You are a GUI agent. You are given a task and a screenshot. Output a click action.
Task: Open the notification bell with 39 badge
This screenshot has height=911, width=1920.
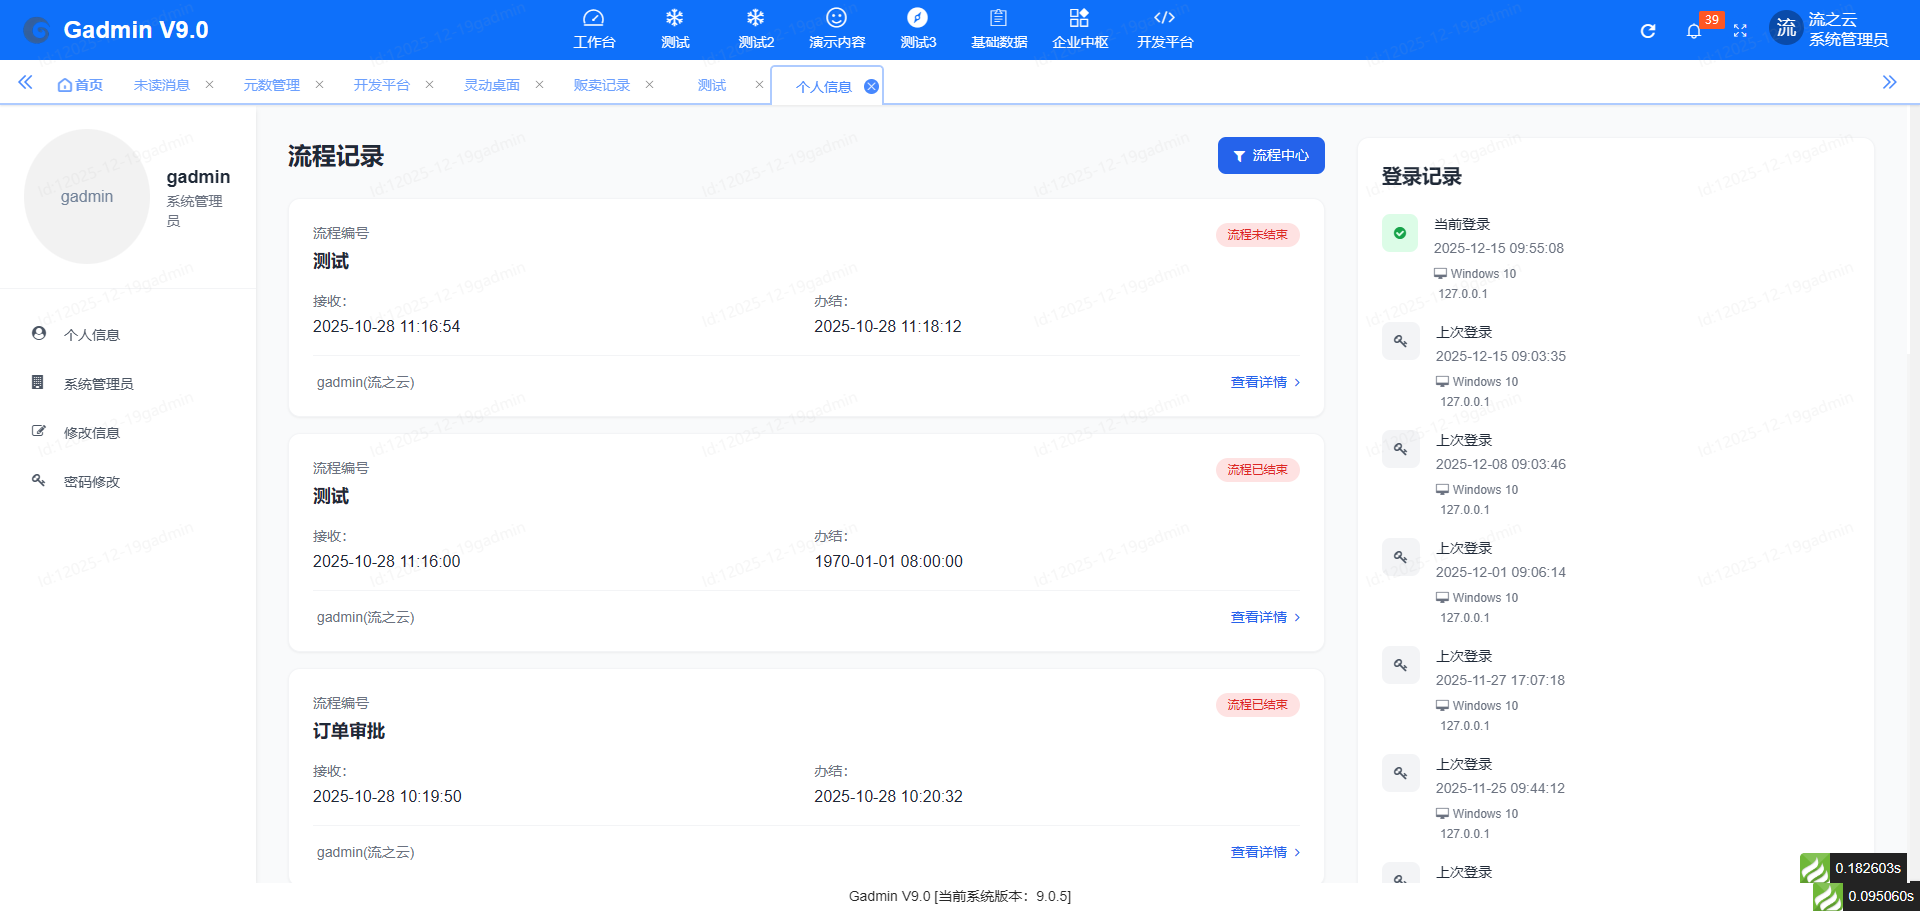tap(1693, 31)
